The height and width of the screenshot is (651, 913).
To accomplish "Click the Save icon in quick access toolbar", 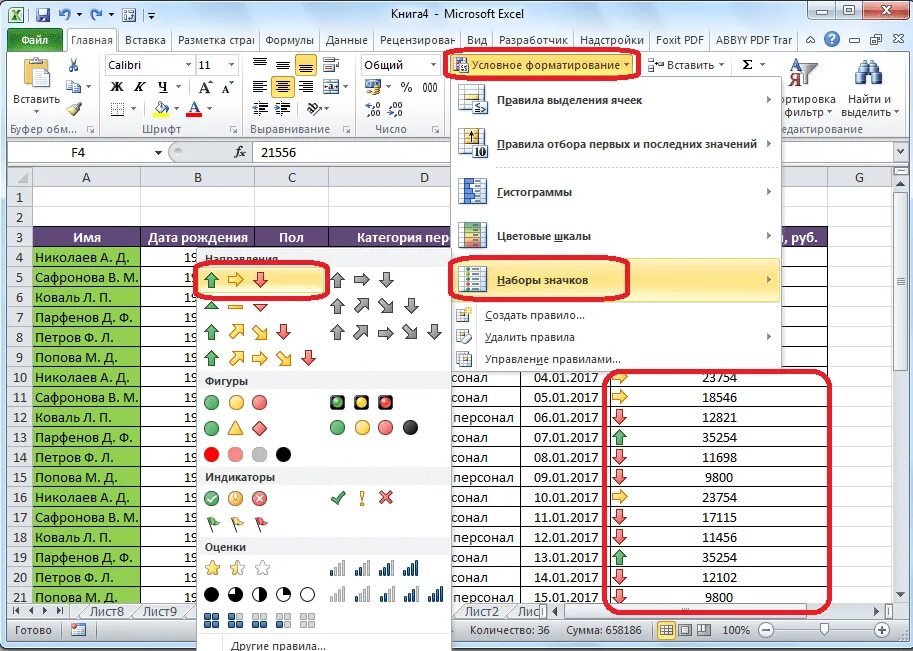I will (x=42, y=15).
